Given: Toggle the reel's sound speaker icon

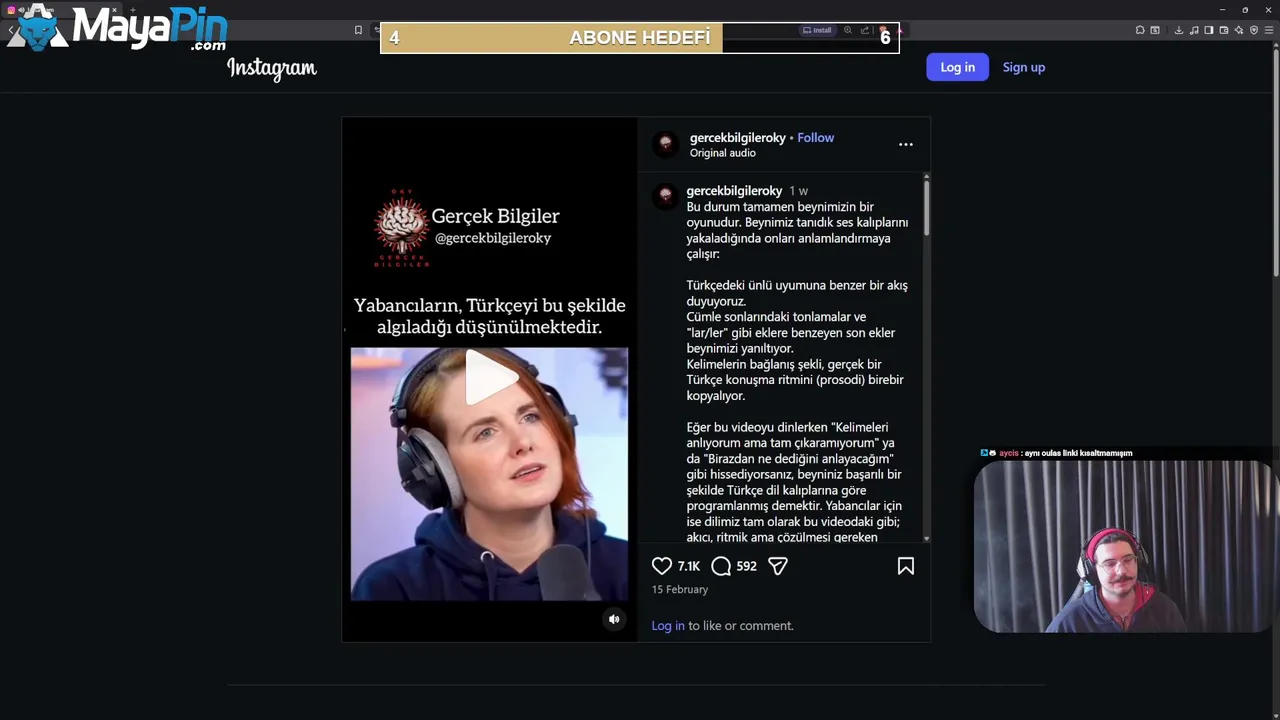Looking at the screenshot, I should coord(614,619).
